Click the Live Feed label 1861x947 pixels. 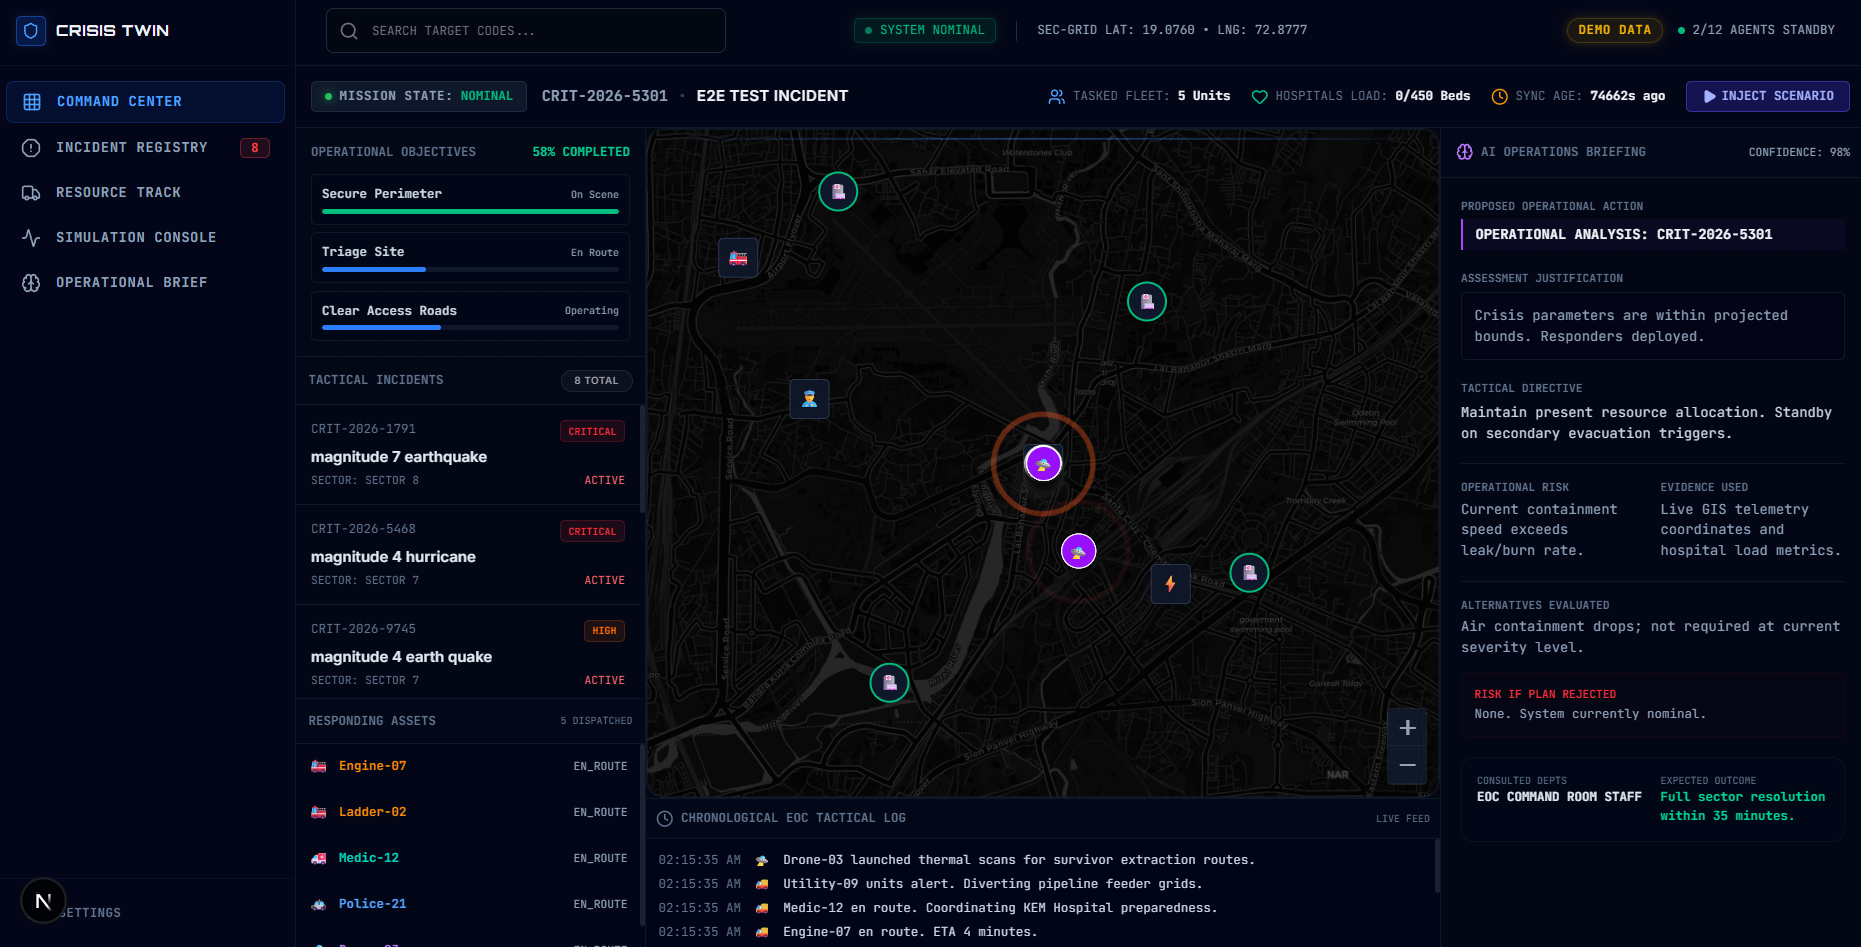(1403, 819)
